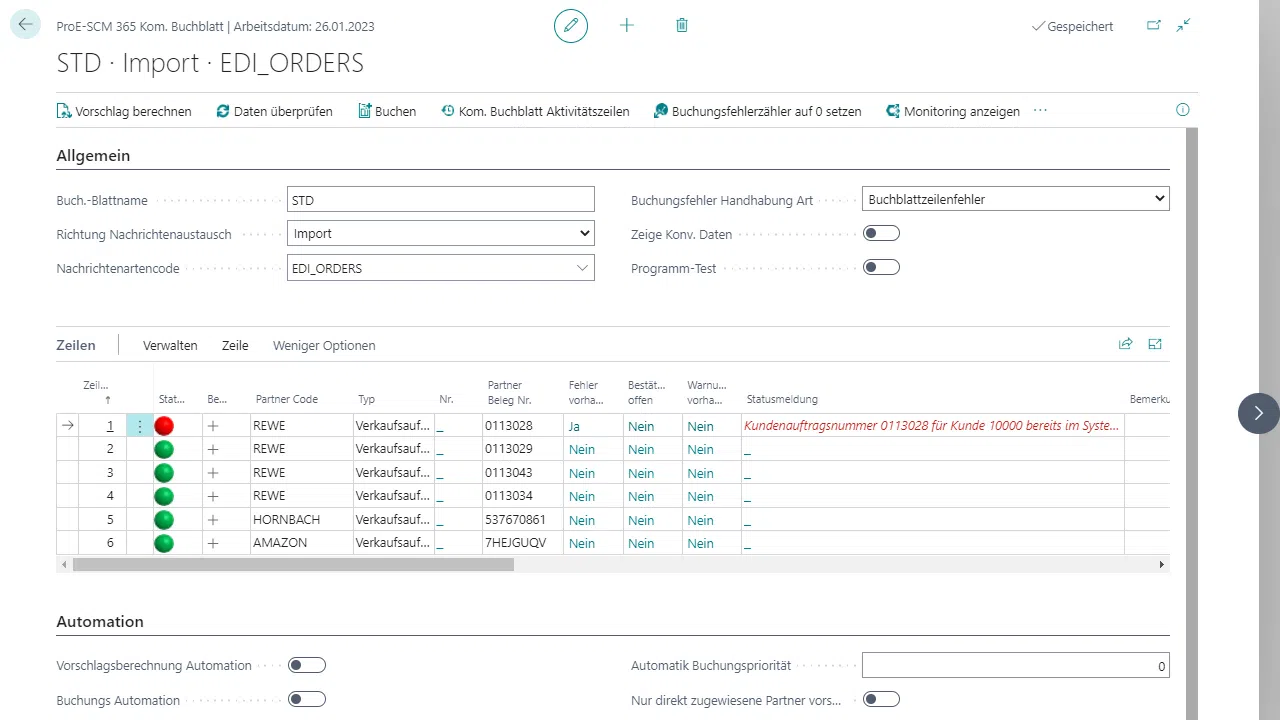Image resolution: width=1280 pixels, height=720 pixels.
Task: Add a new record with plus icon
Action: (x=627, y=26)
